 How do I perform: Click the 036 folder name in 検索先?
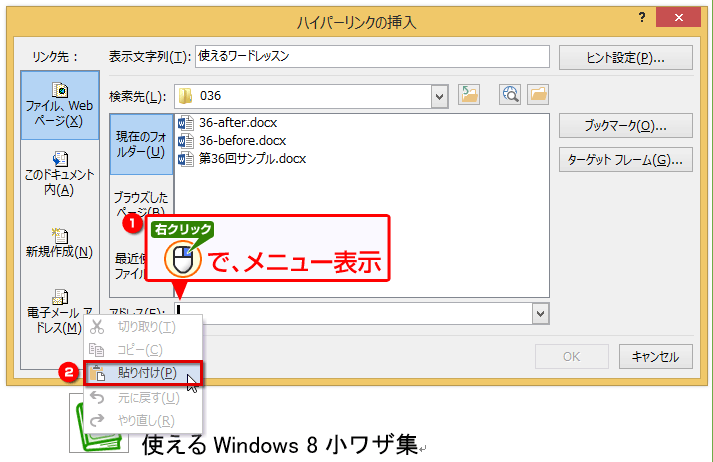[x=211, y=96]
